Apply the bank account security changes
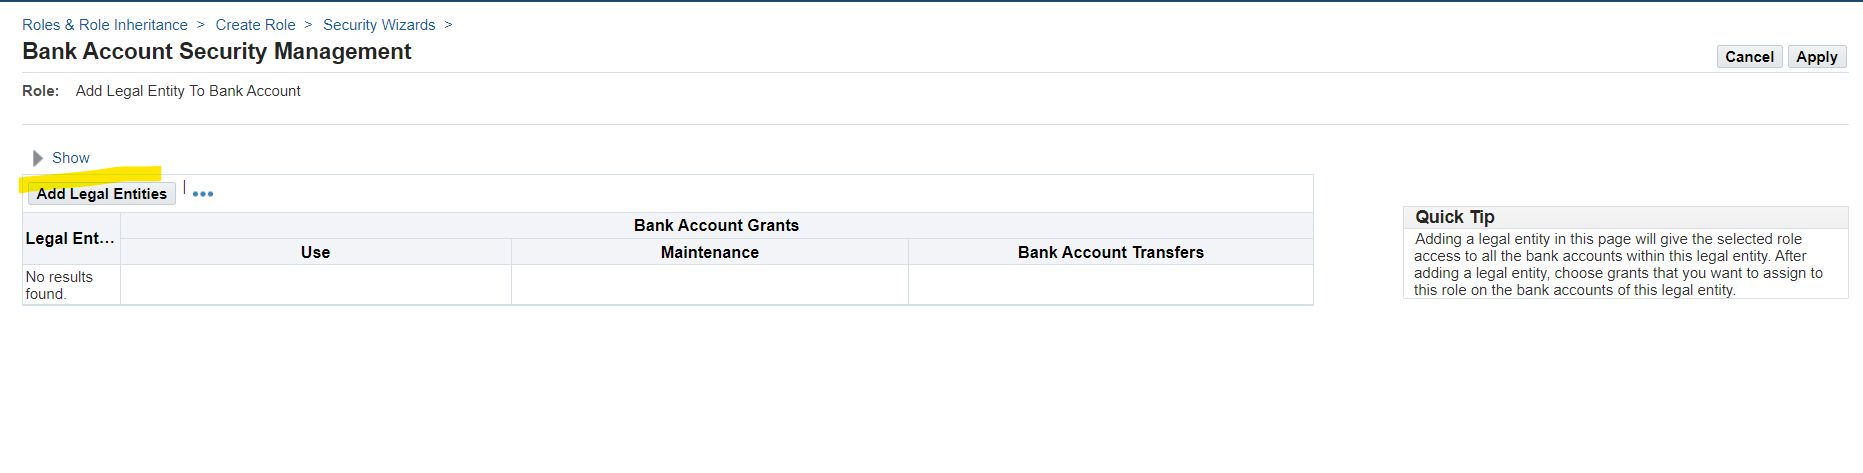1863x473 pixels. coord(1816,57)
